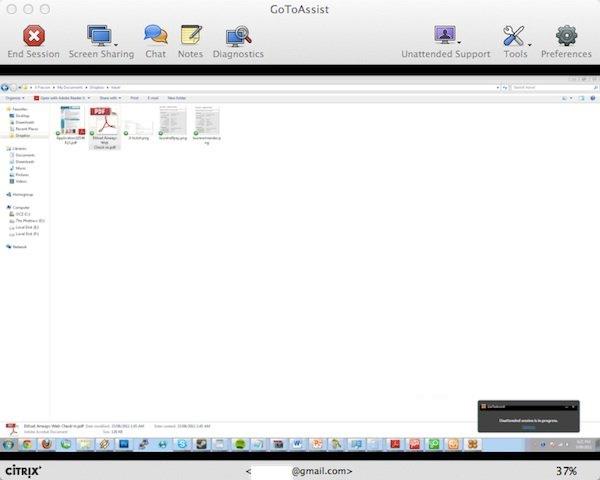Select the Etihad Airways Web Check-in PDF file

[x=104, y=128]
